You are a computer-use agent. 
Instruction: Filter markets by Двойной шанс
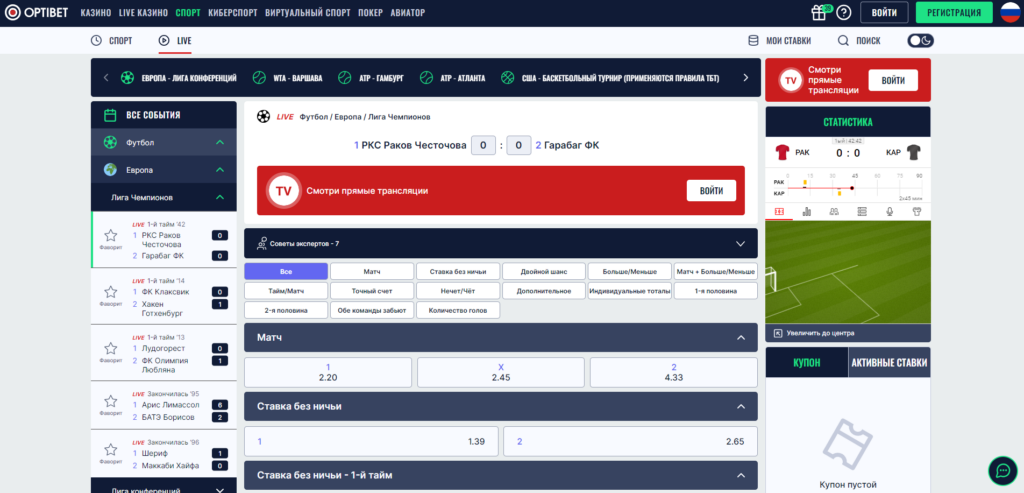[x=544, y=271]
